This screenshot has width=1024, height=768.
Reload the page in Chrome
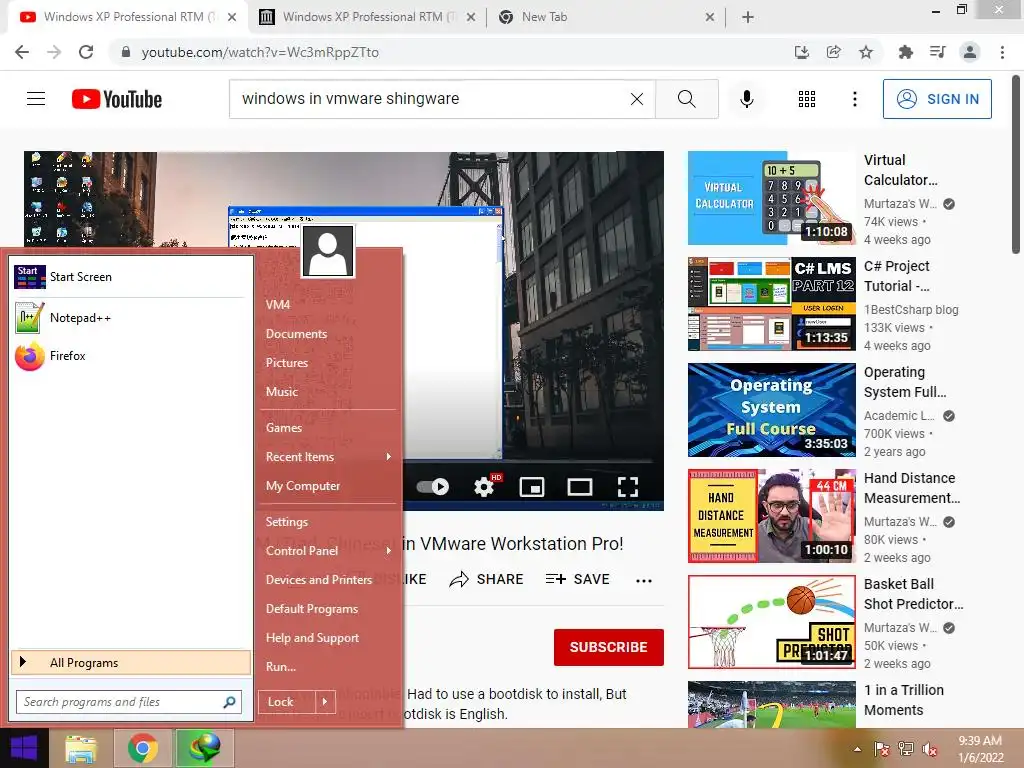86,52
